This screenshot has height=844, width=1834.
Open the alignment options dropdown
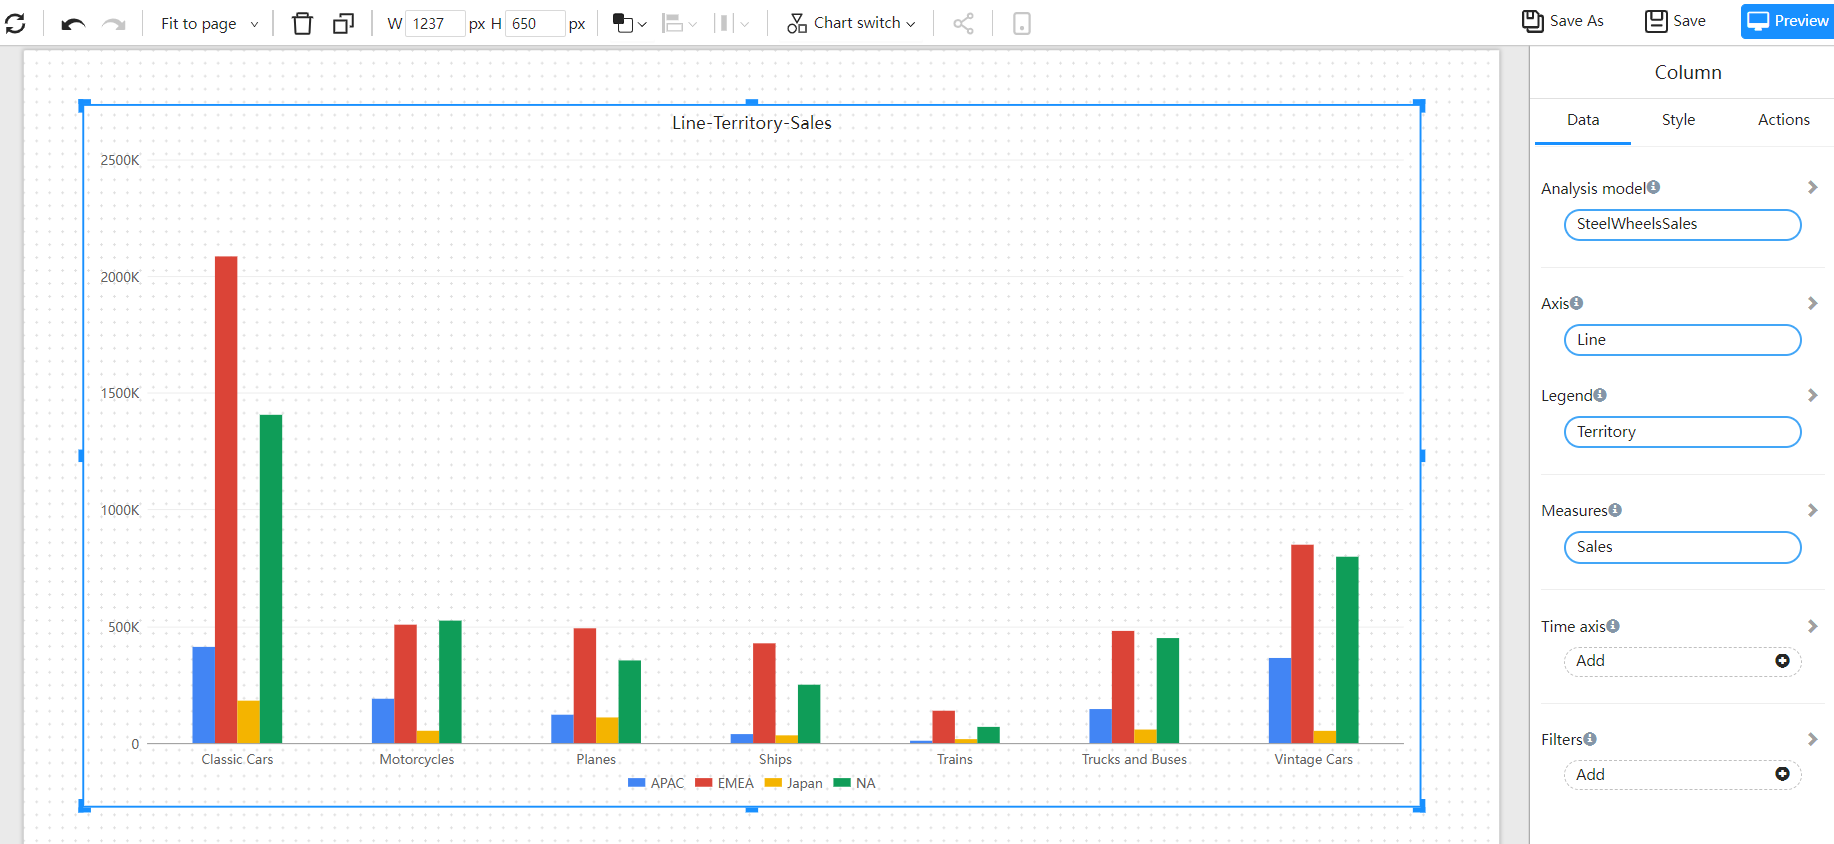point(680,23)
